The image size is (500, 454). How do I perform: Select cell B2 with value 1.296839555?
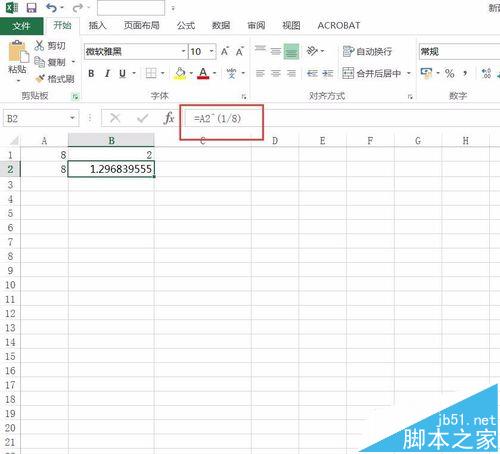click(111, 169)
